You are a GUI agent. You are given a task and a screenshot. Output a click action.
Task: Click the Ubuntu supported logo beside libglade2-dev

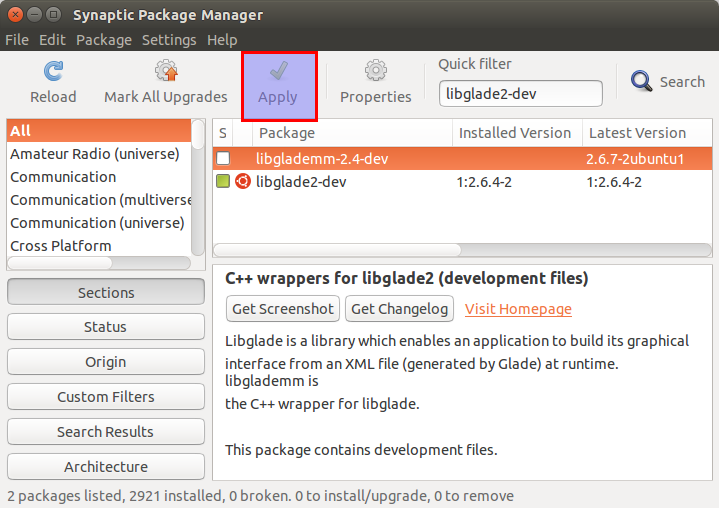pos(243,182)
